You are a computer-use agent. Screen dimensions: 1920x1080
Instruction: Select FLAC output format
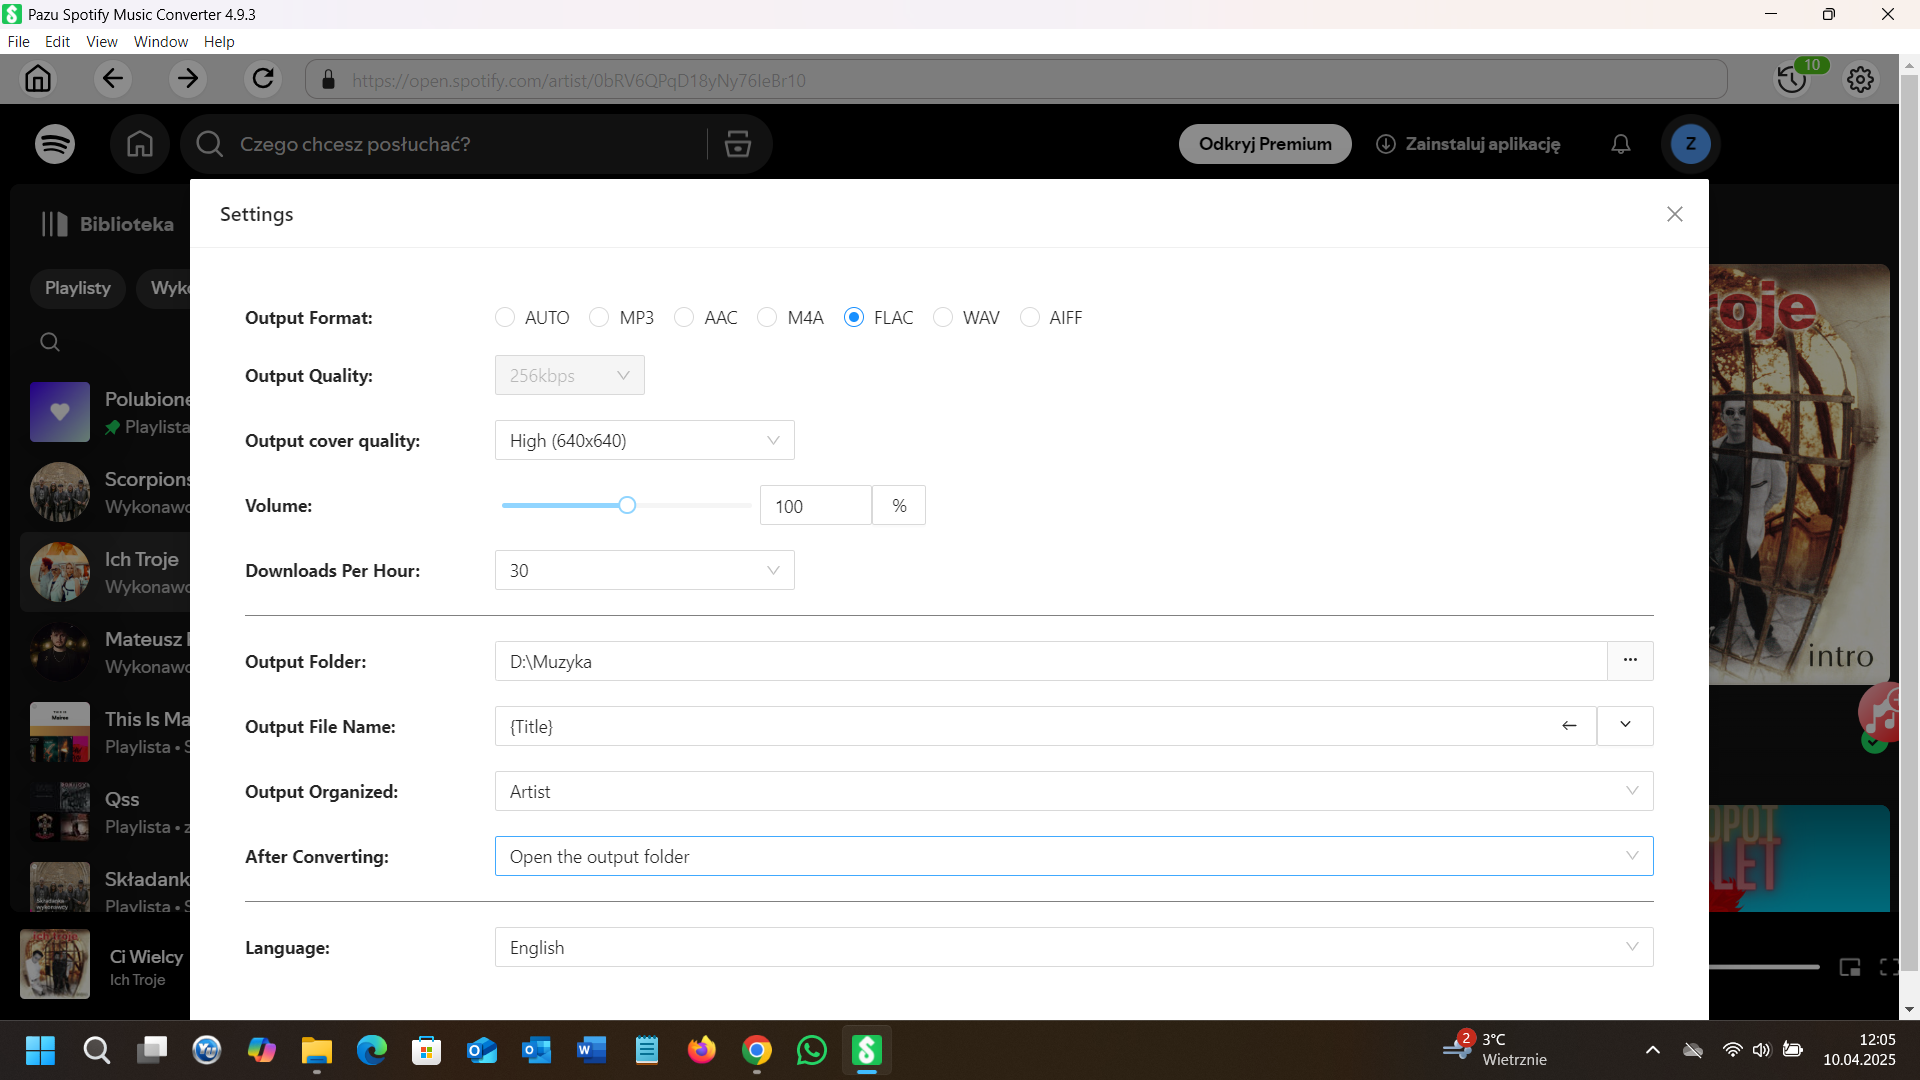tap(854, 317)
